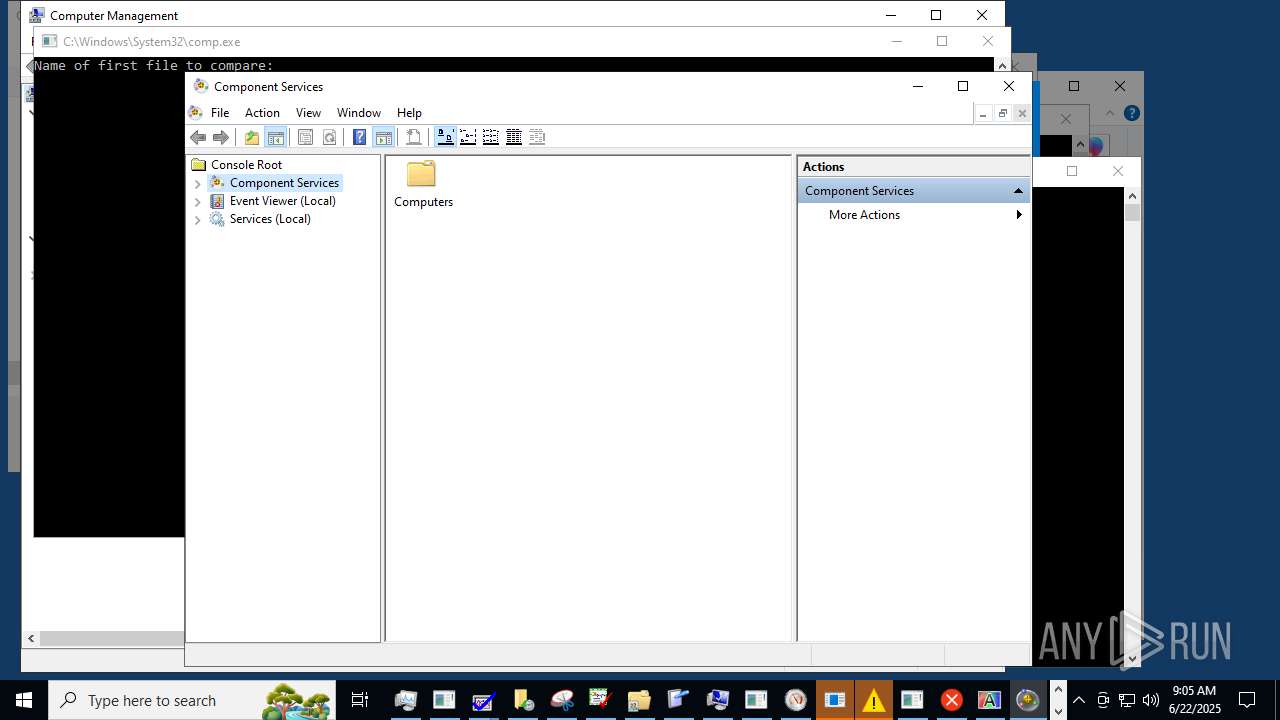Open the File menu

(x=220, y=113)
